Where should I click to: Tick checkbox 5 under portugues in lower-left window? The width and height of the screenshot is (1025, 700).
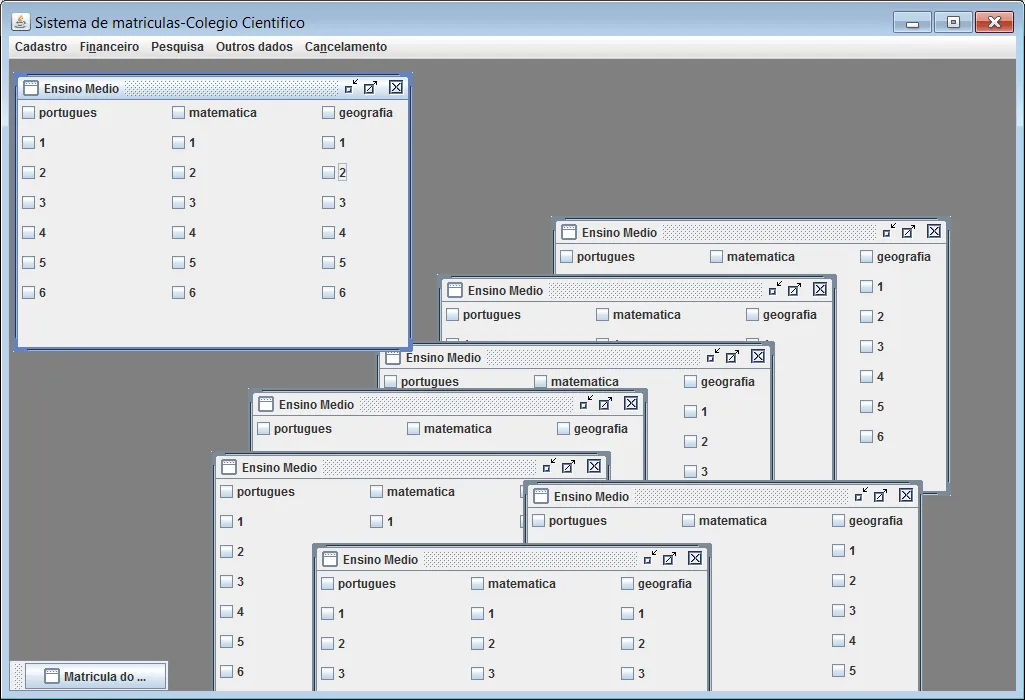point(232,642)
